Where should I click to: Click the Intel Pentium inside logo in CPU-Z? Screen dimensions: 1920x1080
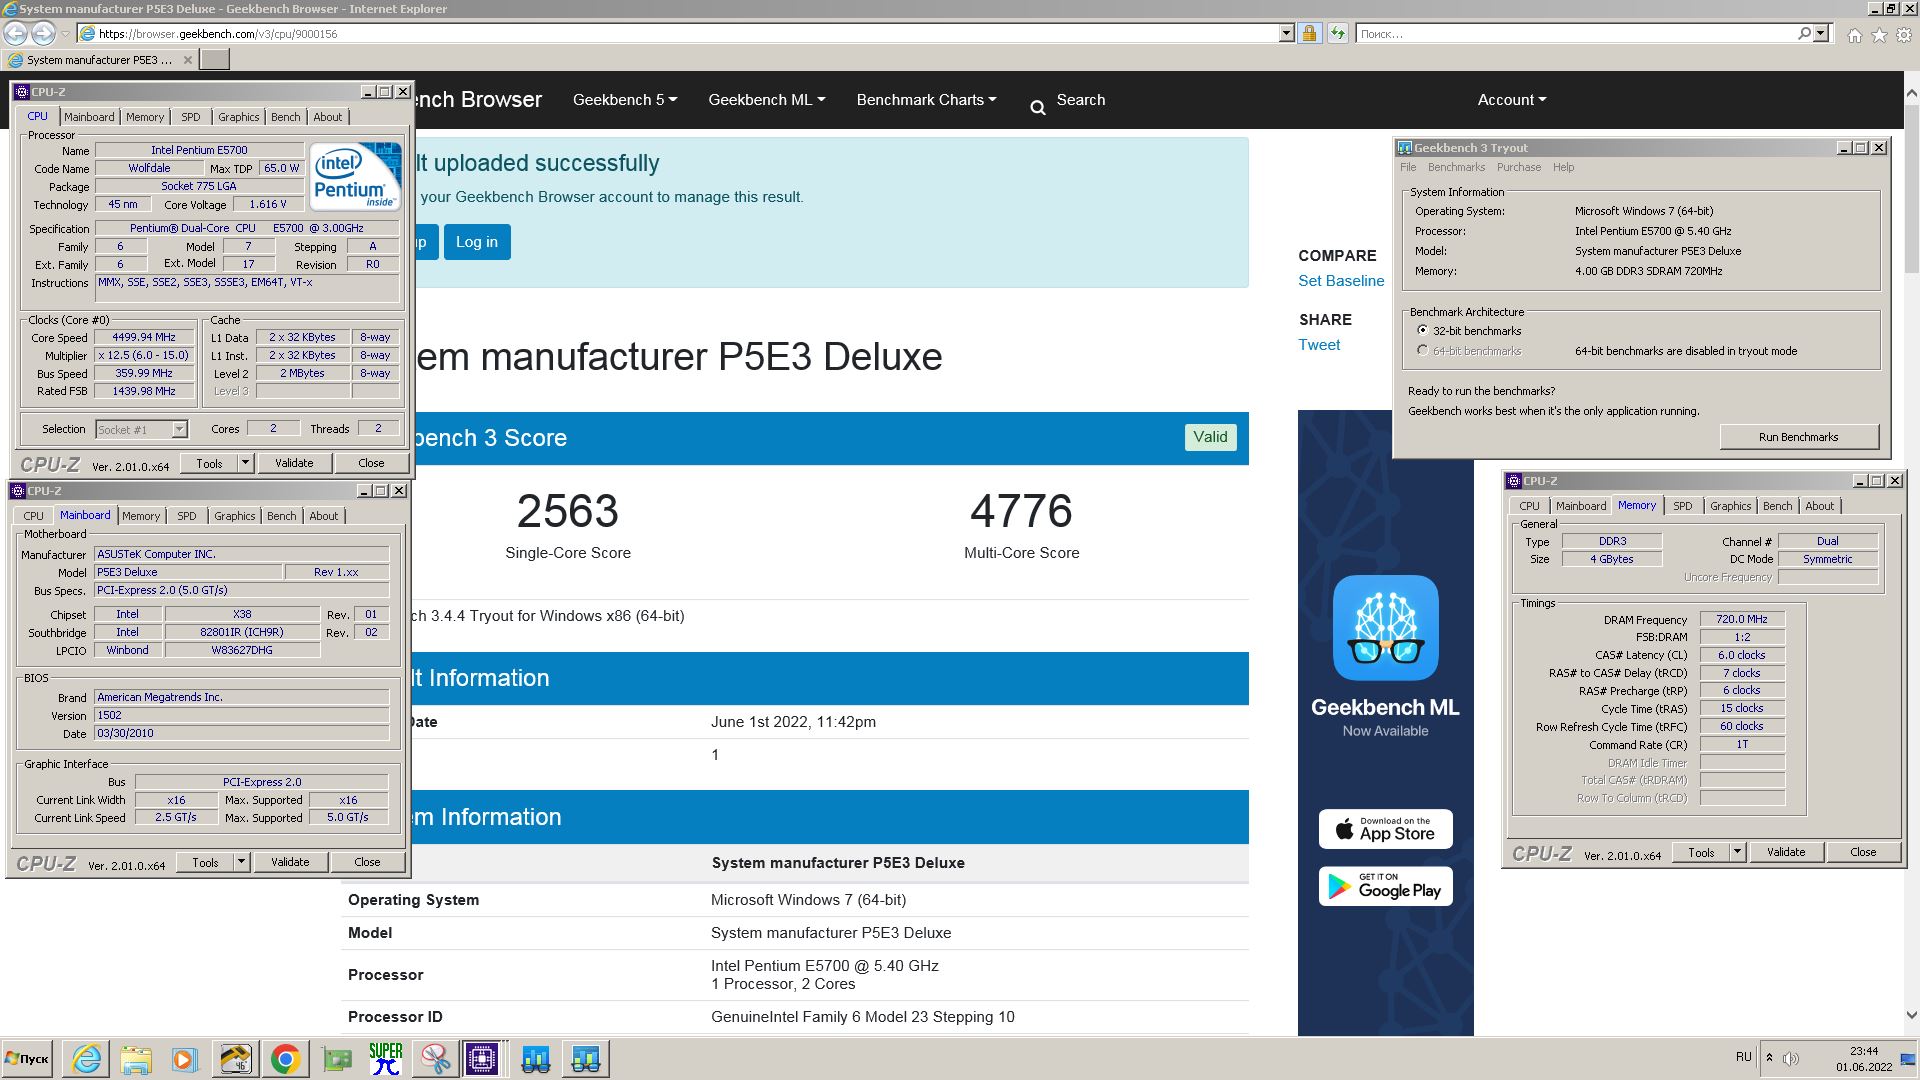pos(355,176)
